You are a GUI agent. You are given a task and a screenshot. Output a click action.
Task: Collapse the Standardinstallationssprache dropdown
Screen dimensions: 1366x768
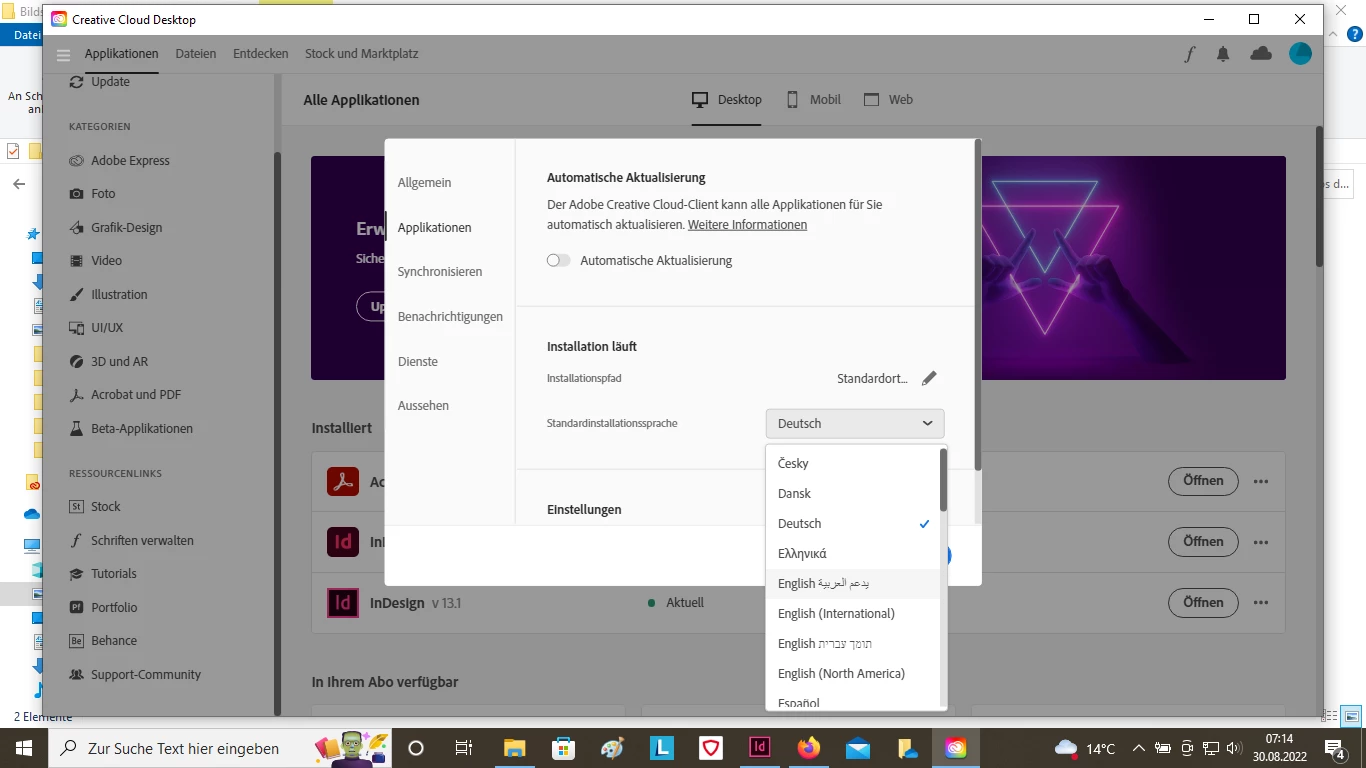point(855,424)
